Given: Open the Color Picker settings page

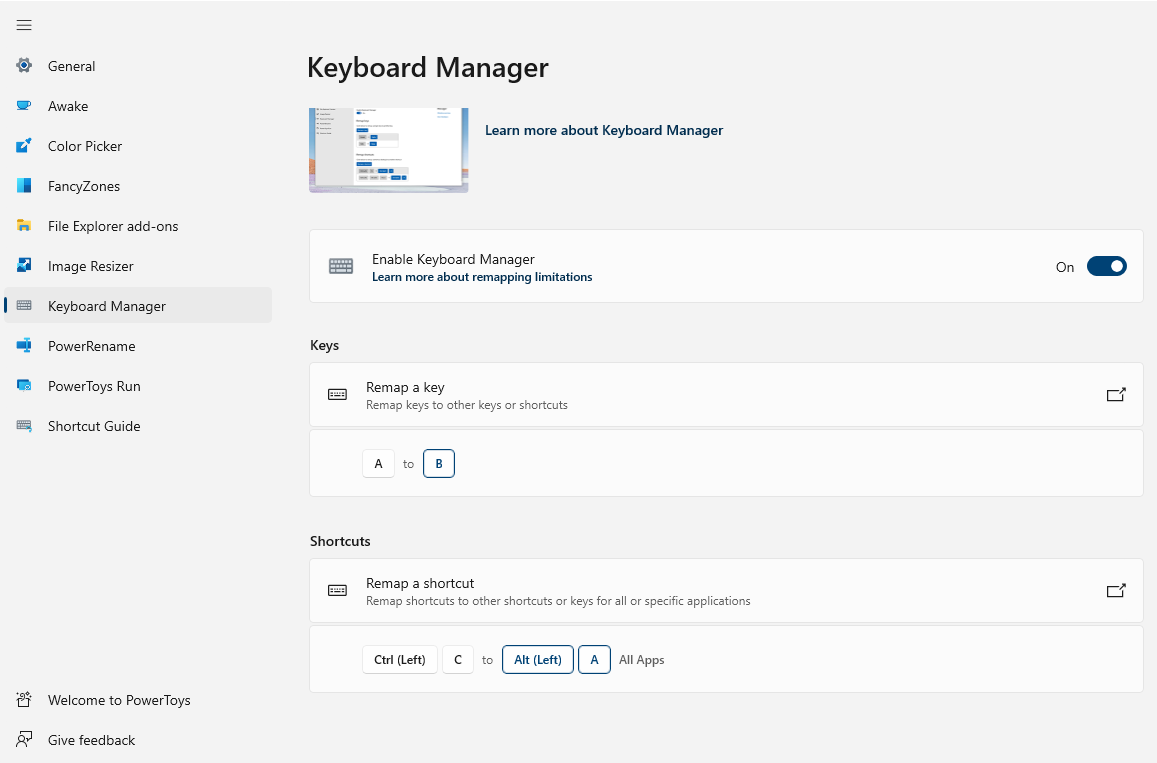Looking at the screenshot, I should coord(24,146).
